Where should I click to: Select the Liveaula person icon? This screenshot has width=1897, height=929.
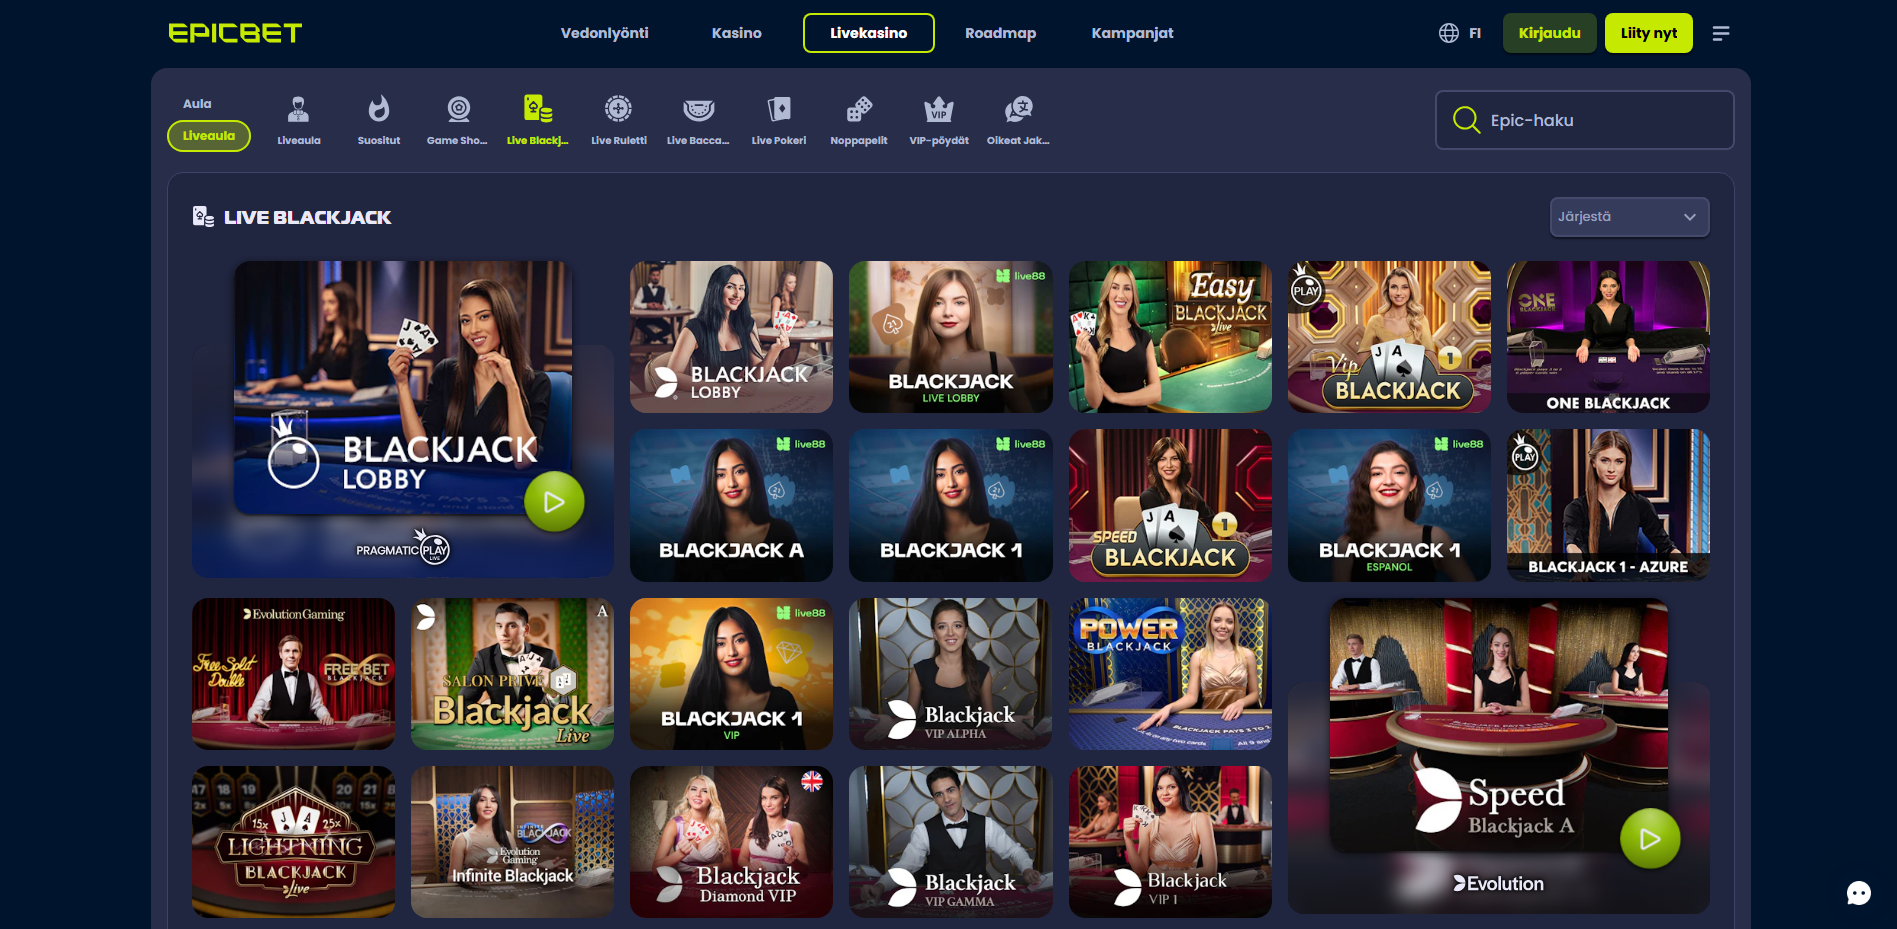click(x=298, y=110)
